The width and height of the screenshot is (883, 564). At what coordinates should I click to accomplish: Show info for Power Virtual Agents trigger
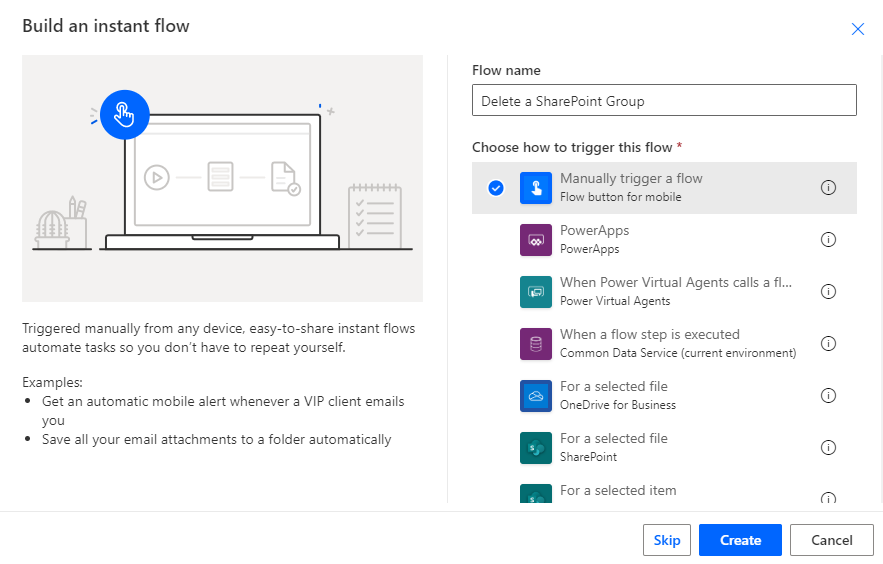pyautogui.click(x=828, y=292)
